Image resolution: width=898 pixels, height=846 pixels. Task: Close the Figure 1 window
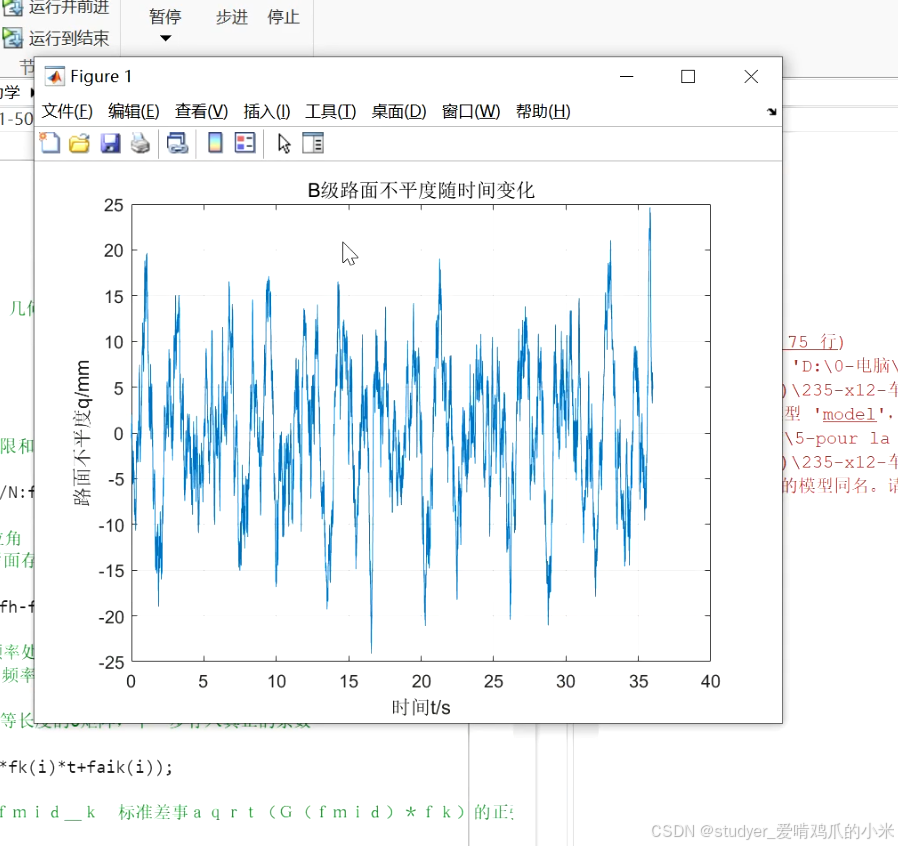[751, 76]
